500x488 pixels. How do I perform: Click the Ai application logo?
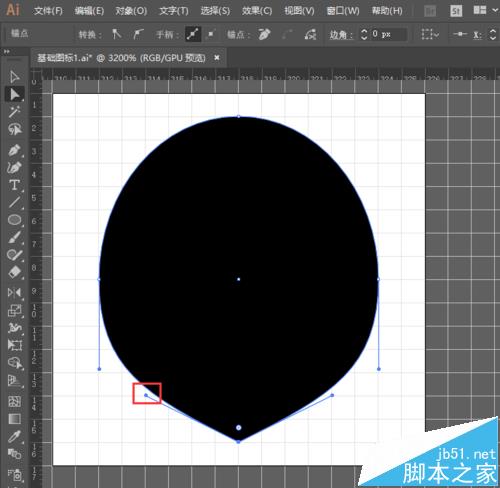click(x=13, y=10)
